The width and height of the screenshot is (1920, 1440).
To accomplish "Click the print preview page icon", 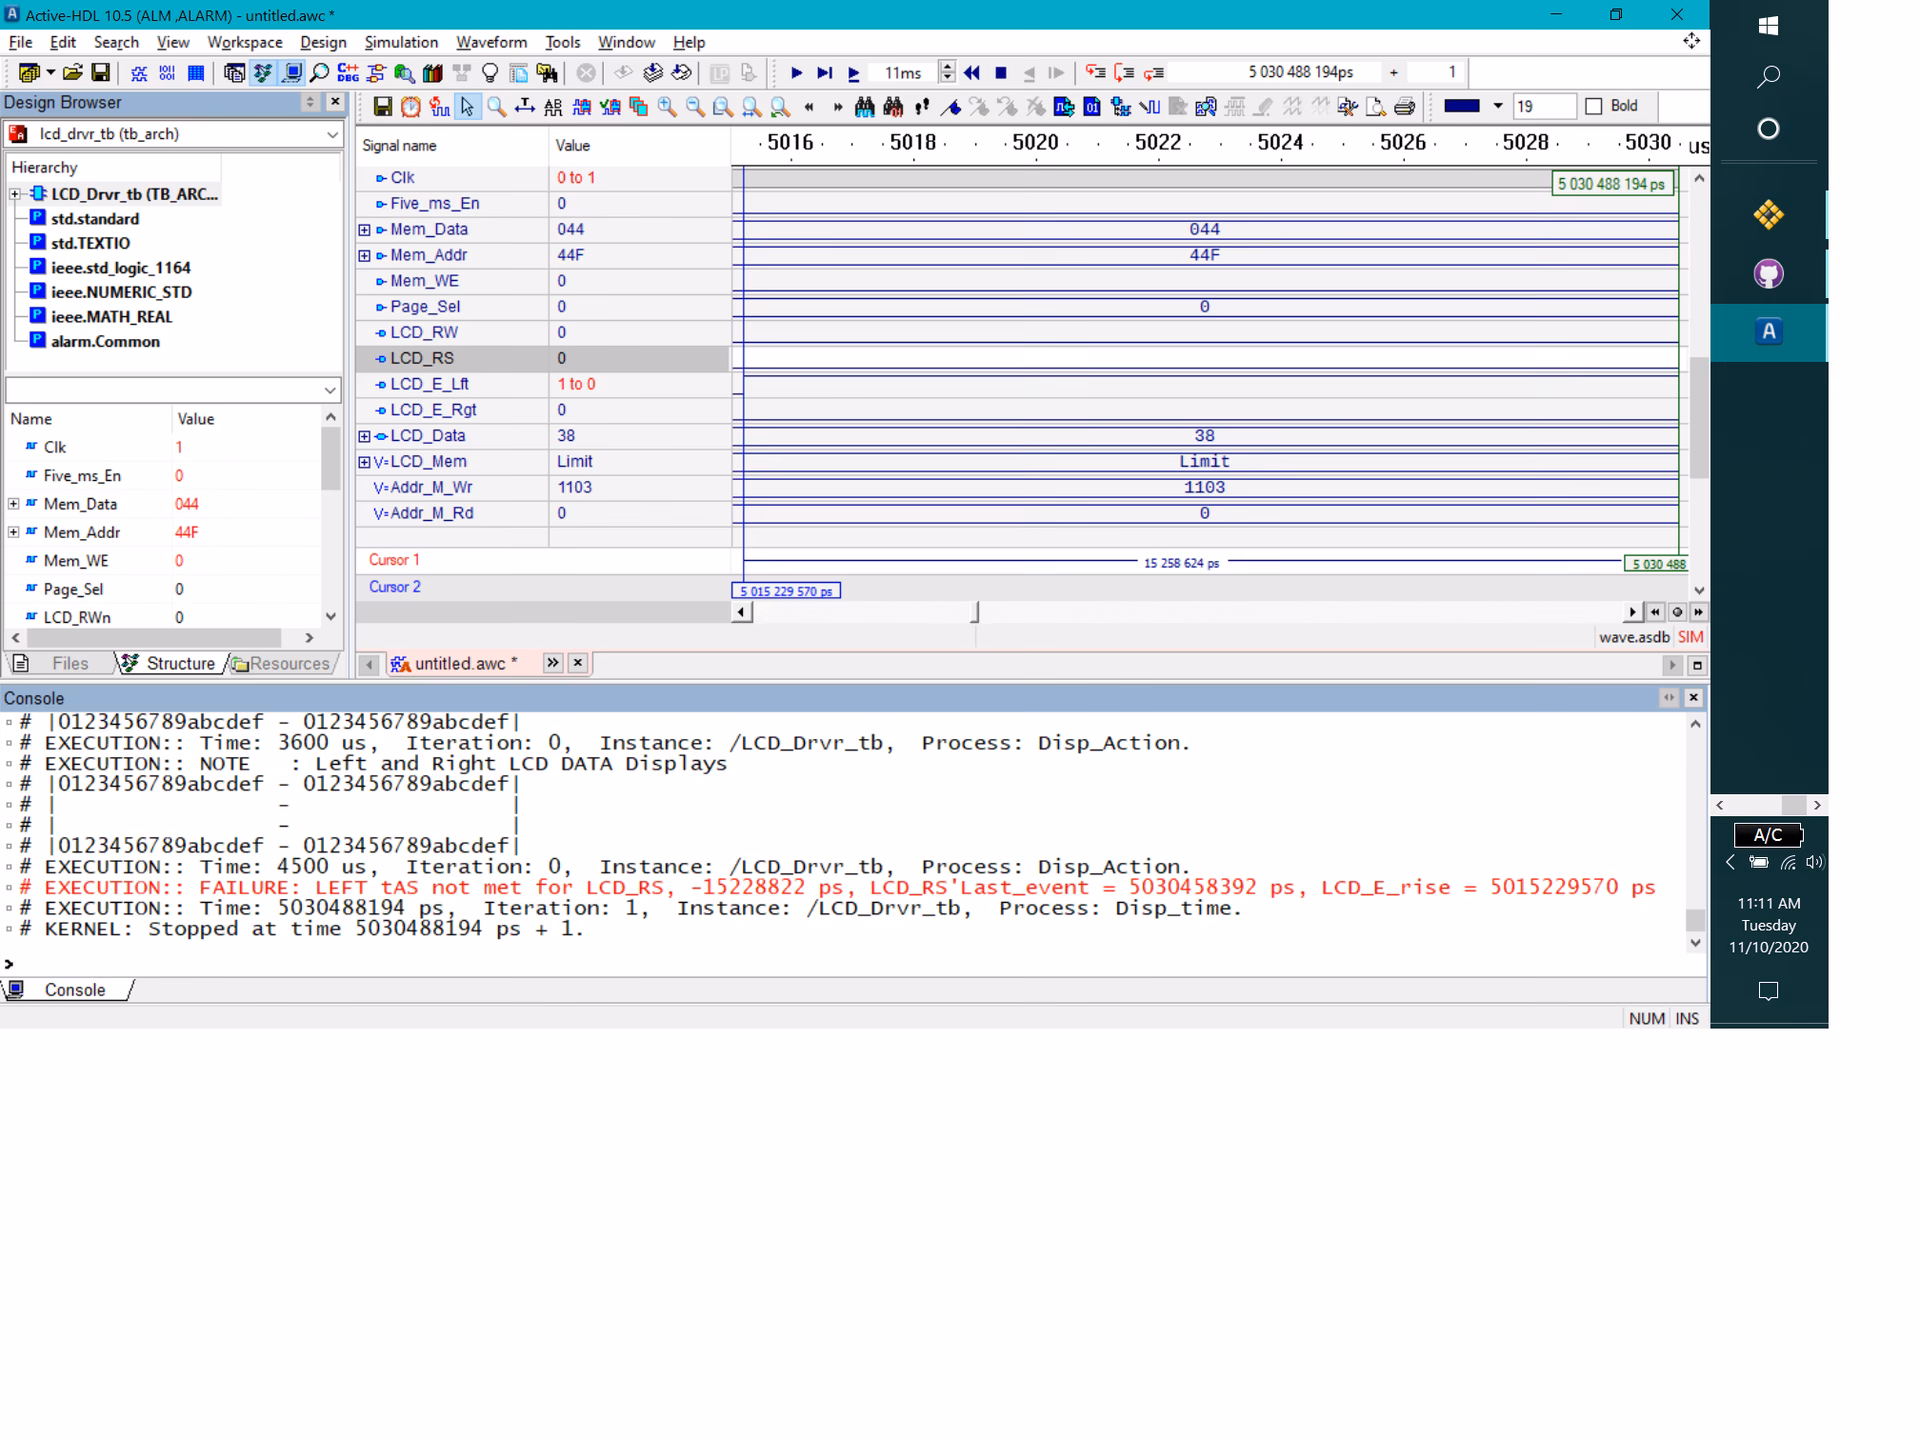I will (1376, 106).
